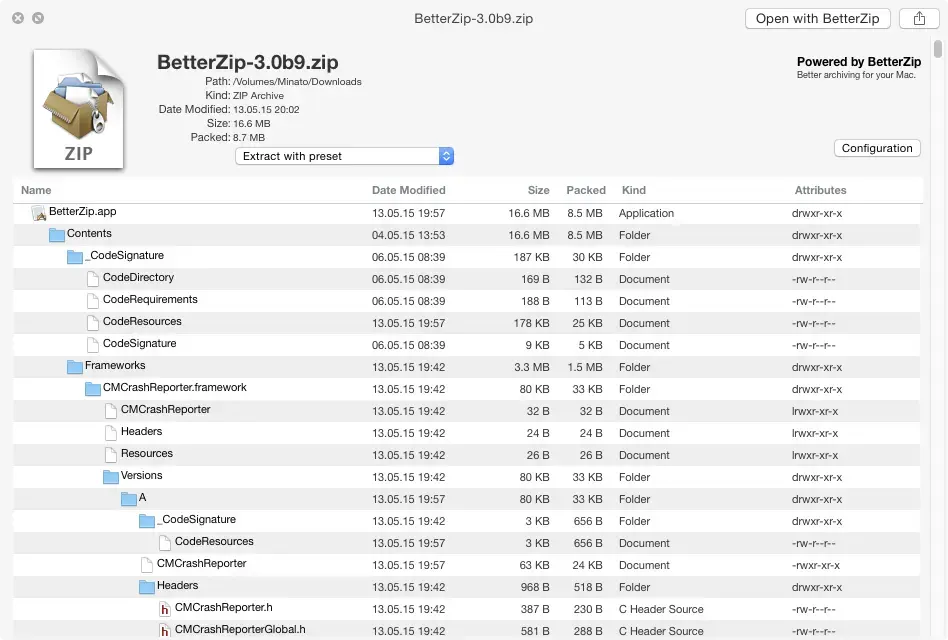
Task: Click the C header icon for CMCrashReporter.h
Action: pos(164,608)
